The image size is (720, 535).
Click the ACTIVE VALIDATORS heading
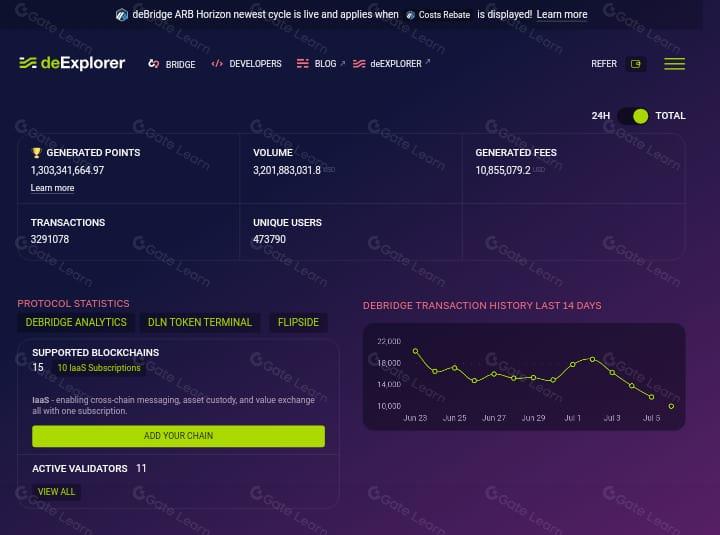coord(80,468)
